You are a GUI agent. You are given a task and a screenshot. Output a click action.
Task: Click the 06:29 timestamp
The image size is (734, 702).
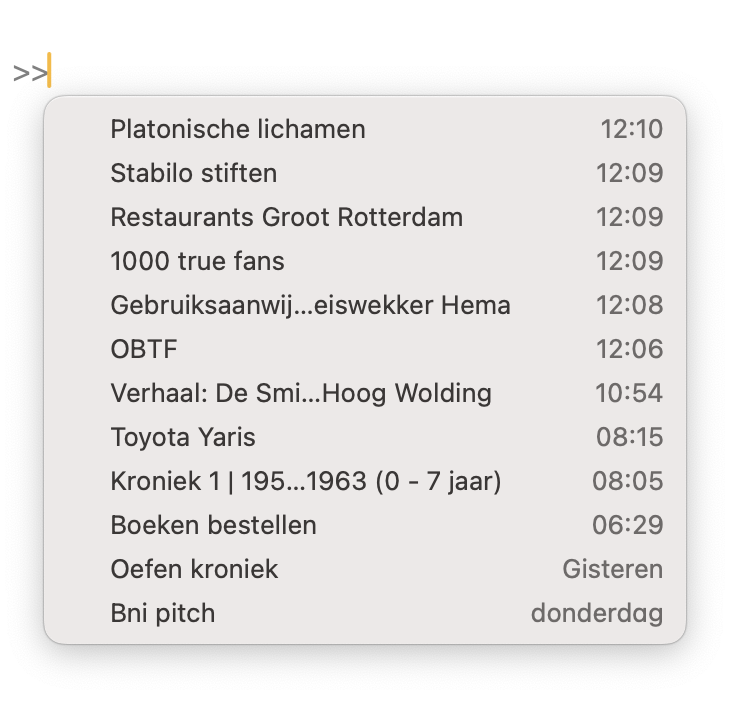tap(628, 525)
